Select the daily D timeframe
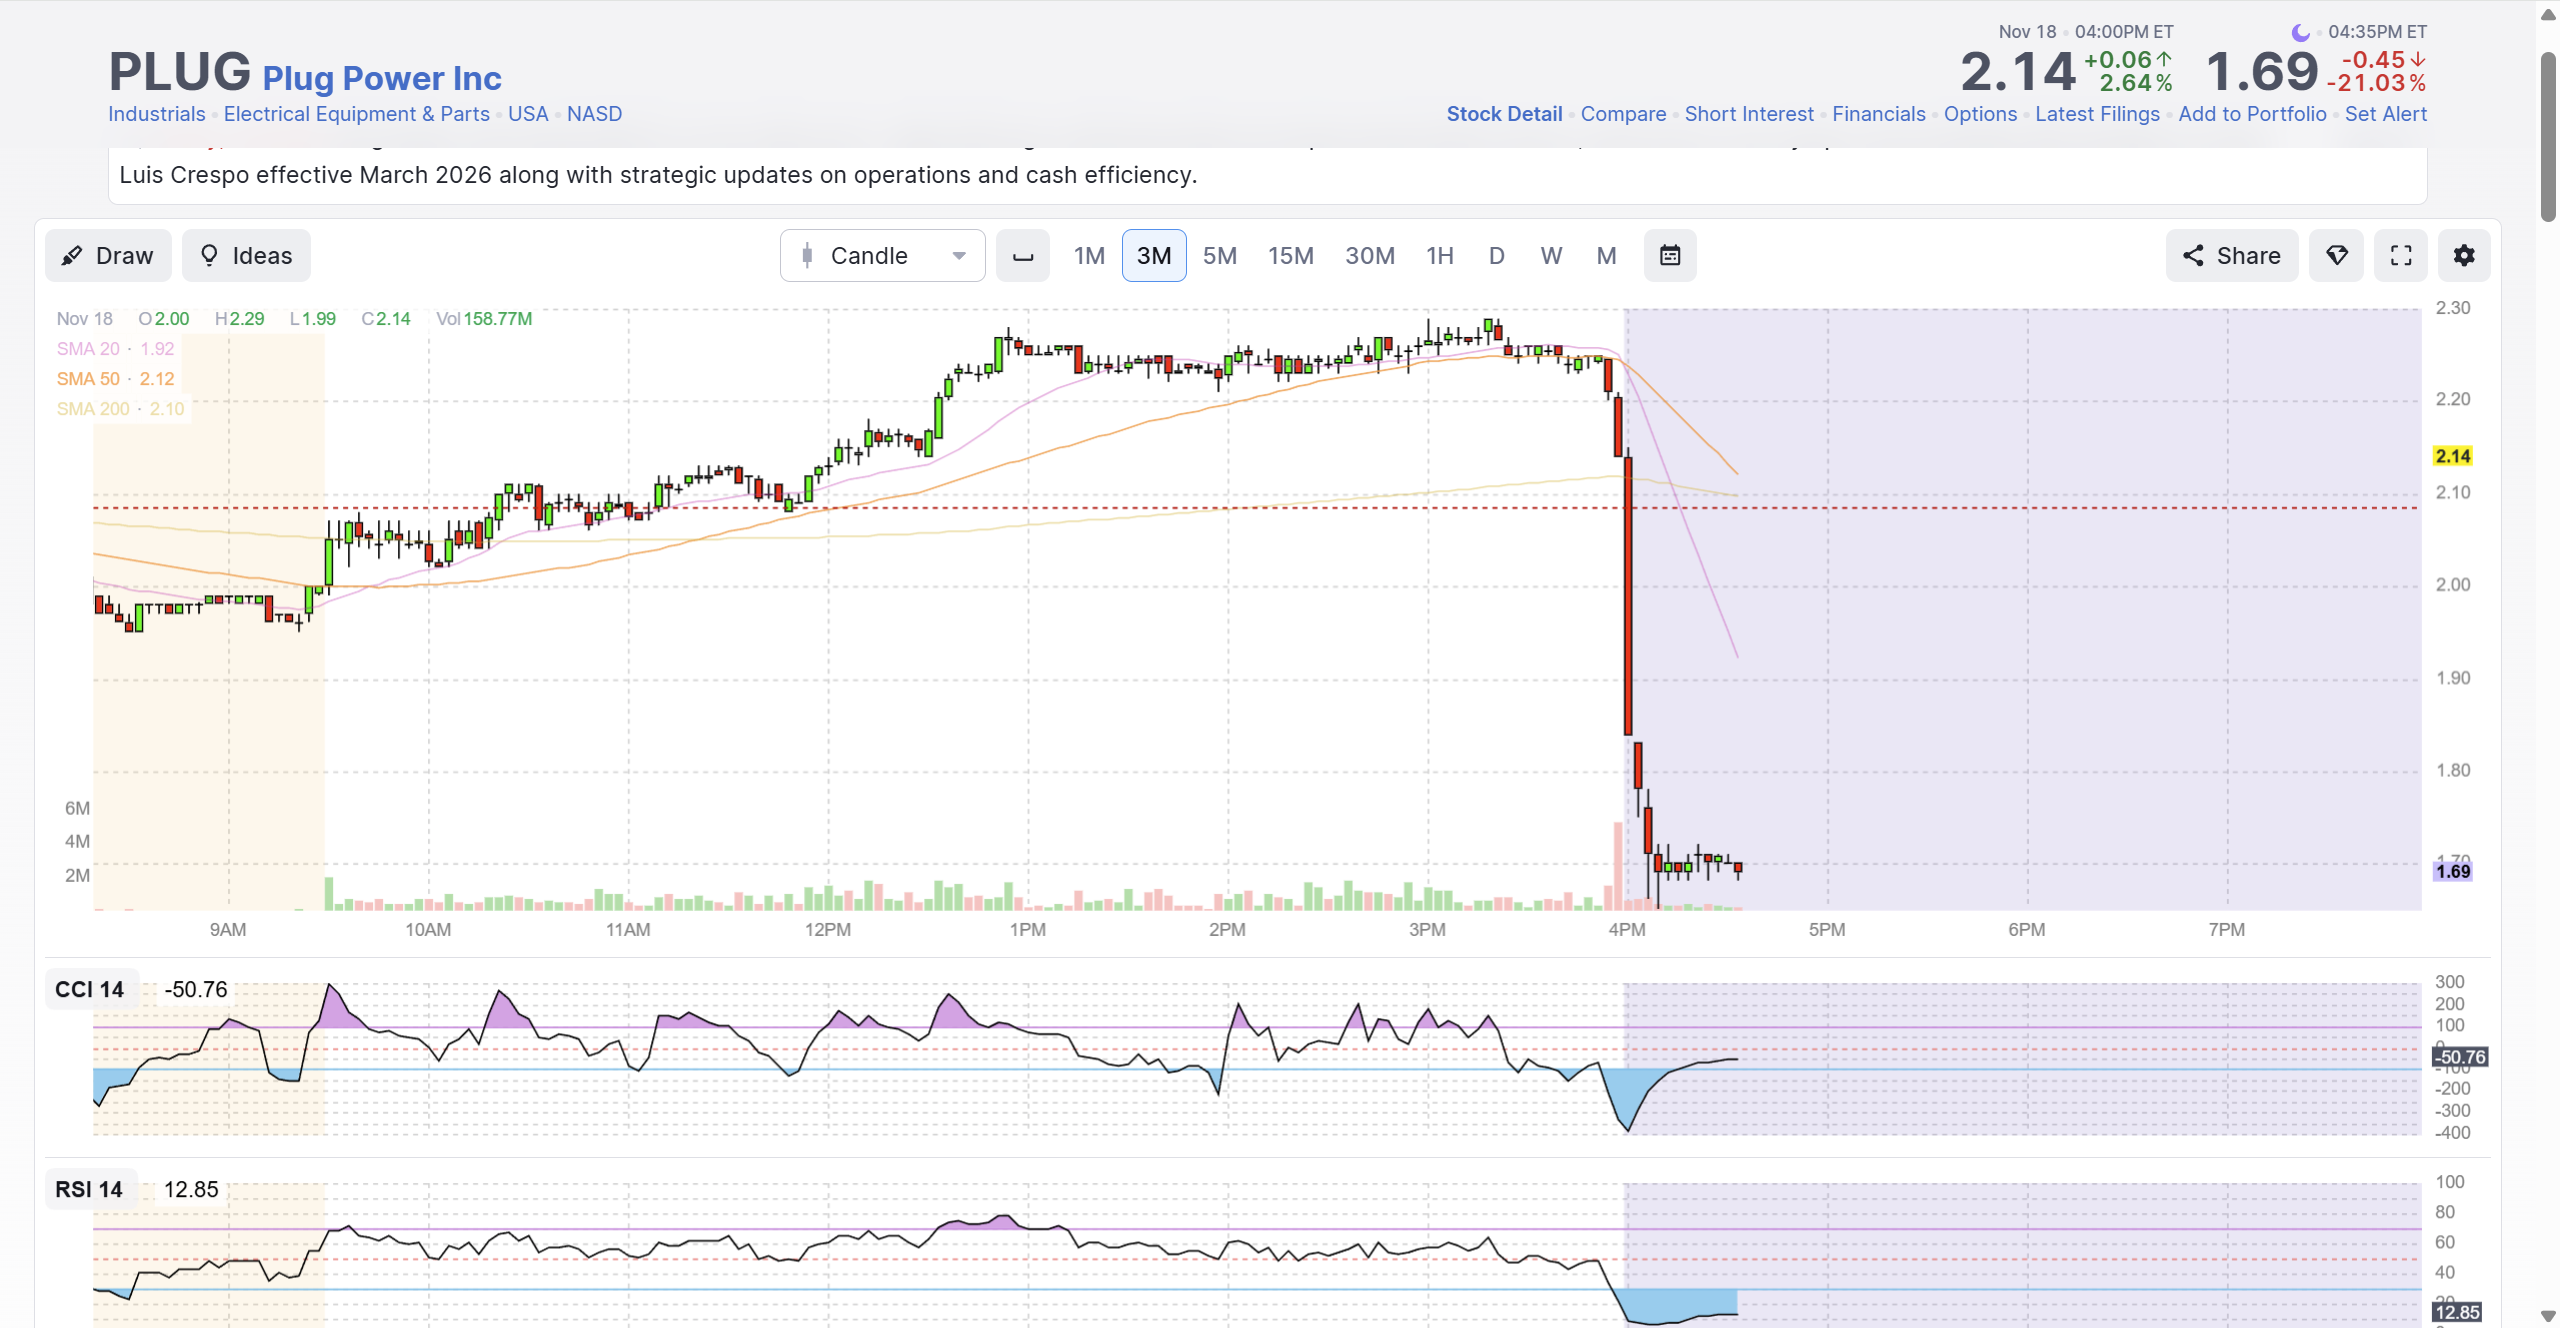 (x=1496, y=256)
